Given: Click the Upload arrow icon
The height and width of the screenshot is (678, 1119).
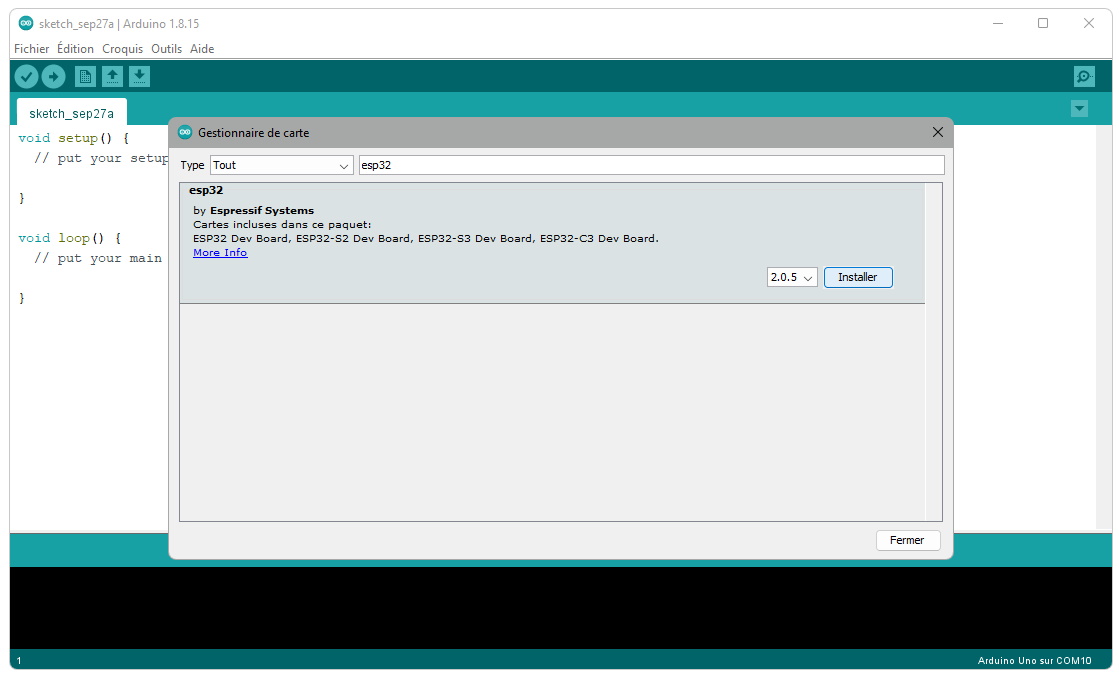Looking at the screenshot, I should [x=53, y=76].
